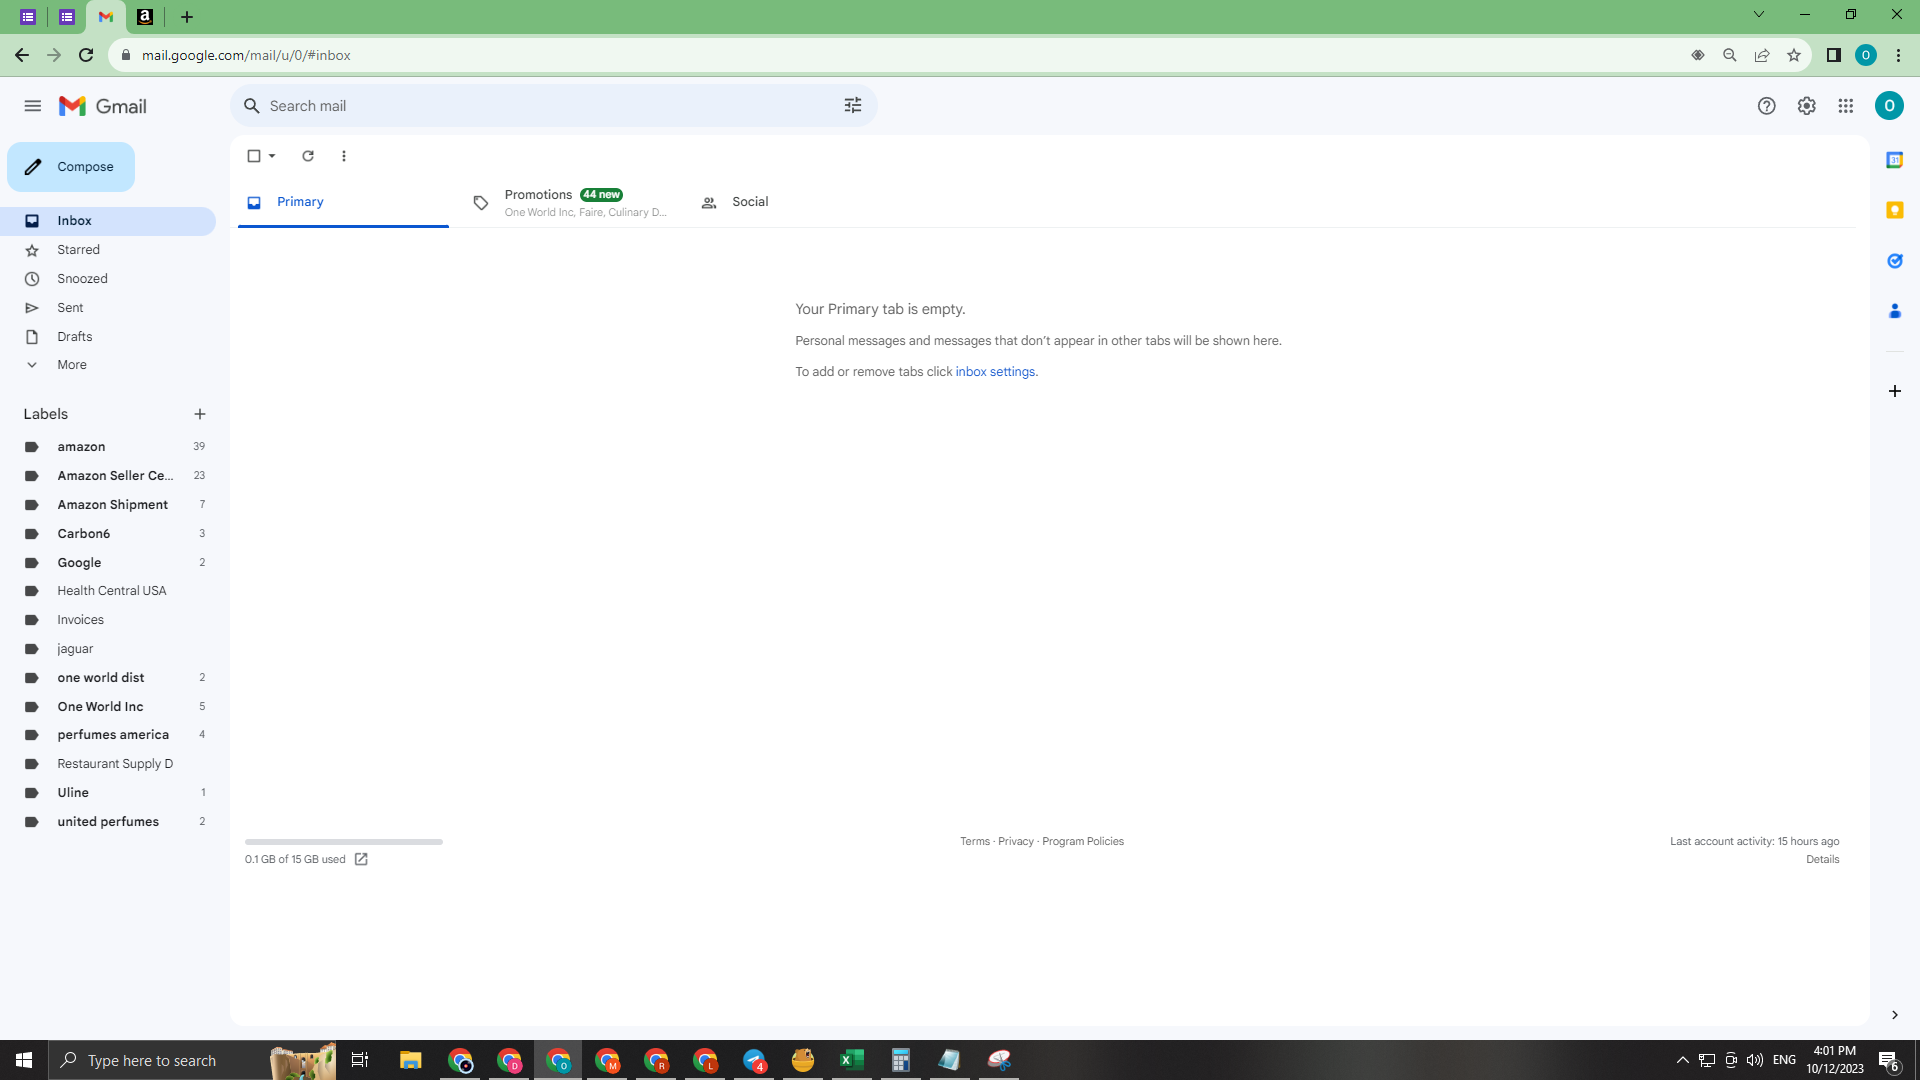
Task: Open Google Contacts side panel
Action: point(1895,312)
